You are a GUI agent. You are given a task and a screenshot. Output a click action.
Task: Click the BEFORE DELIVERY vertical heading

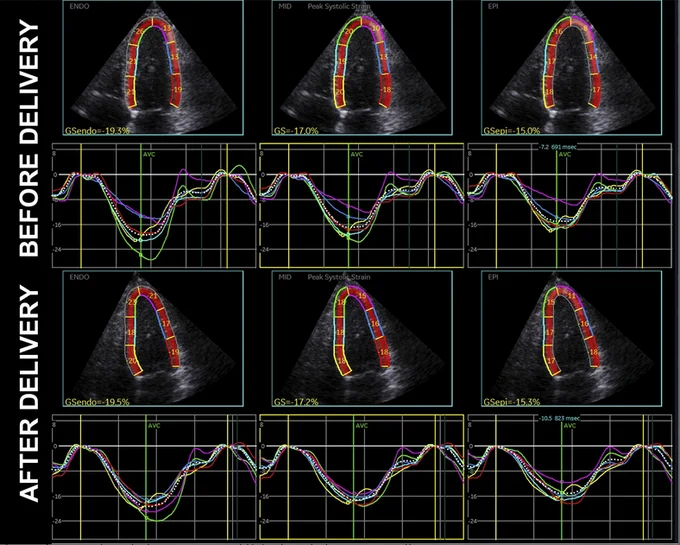[29, 138]
